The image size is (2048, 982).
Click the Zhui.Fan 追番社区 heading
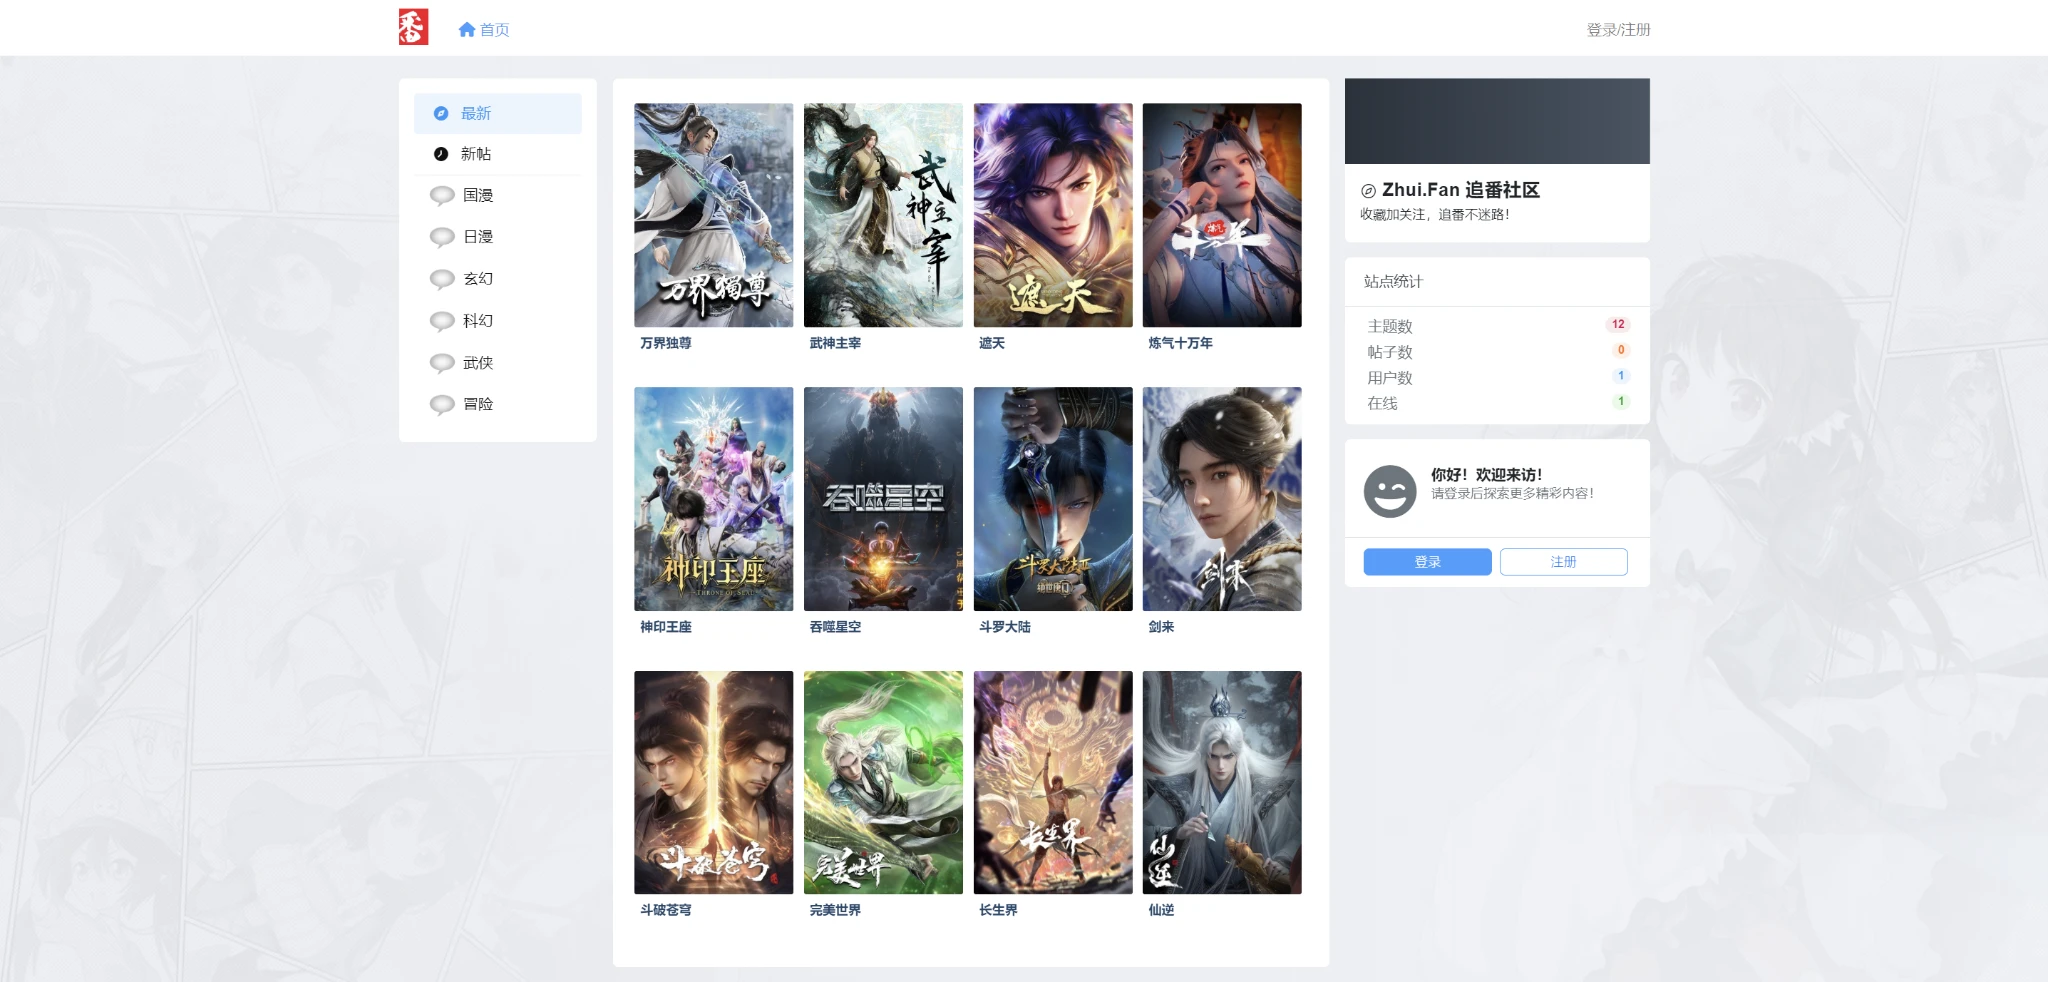pyautogui.click(x=1460, y=190)
